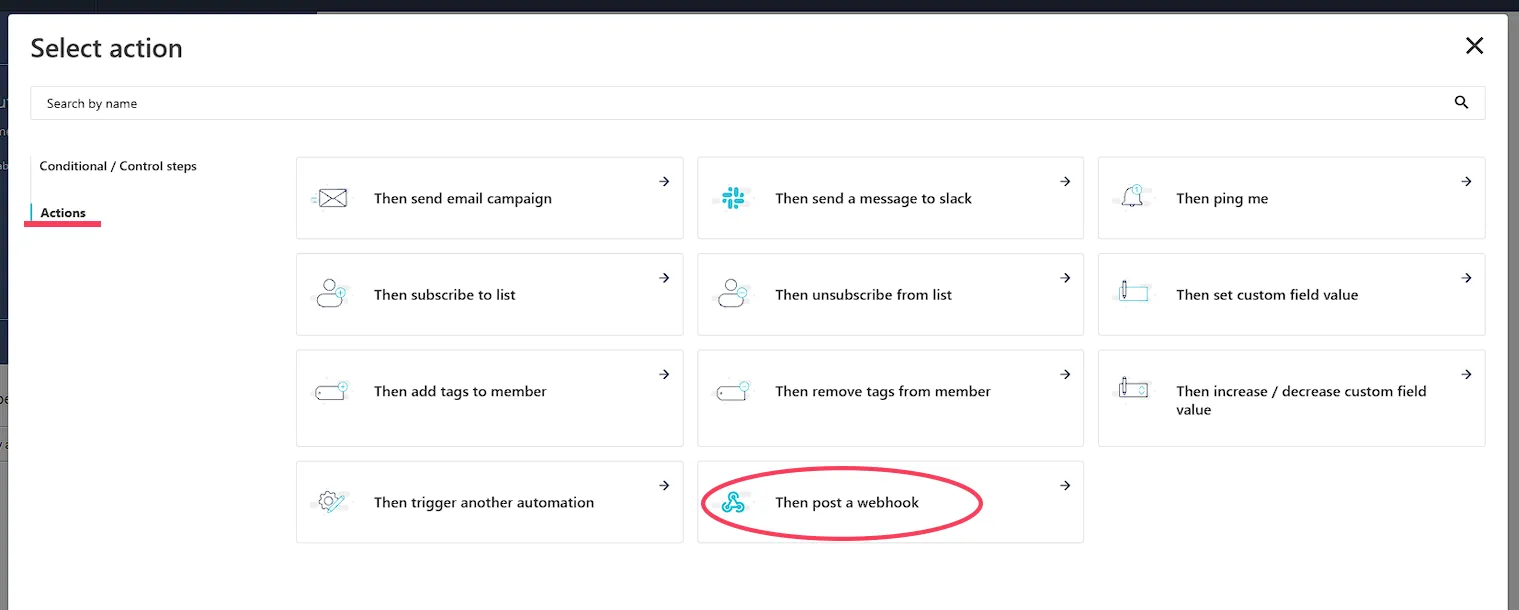Click the webhook icon
The image size is (1519, 610).
coord(733,502)
